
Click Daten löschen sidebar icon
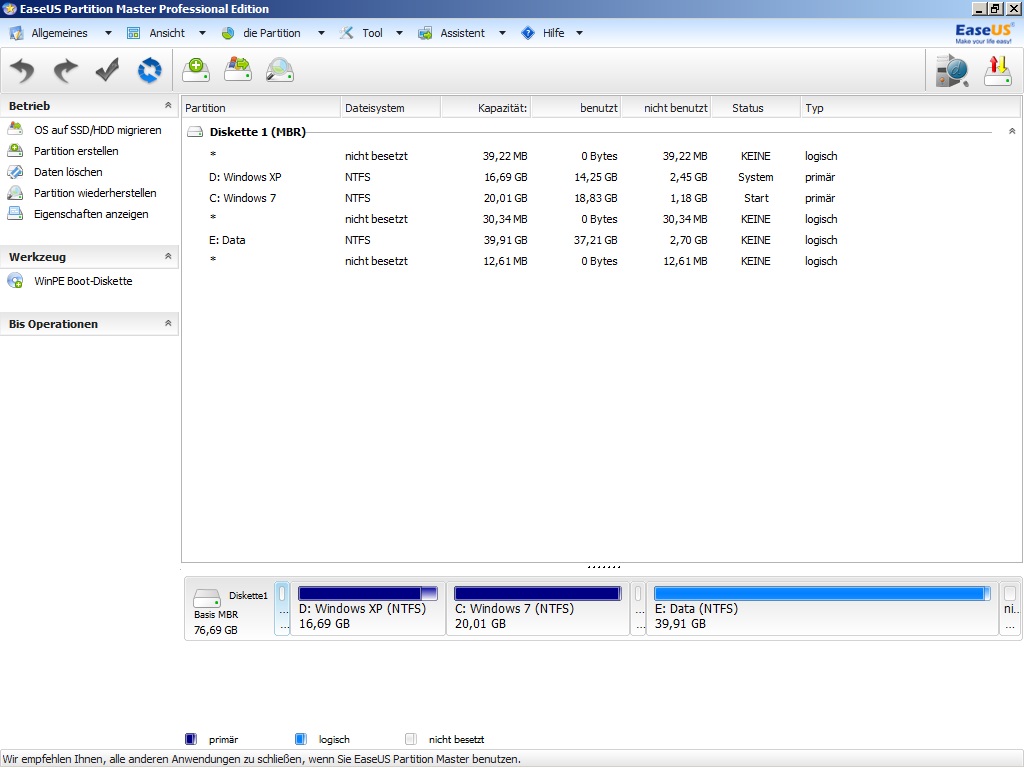[15, 172]
